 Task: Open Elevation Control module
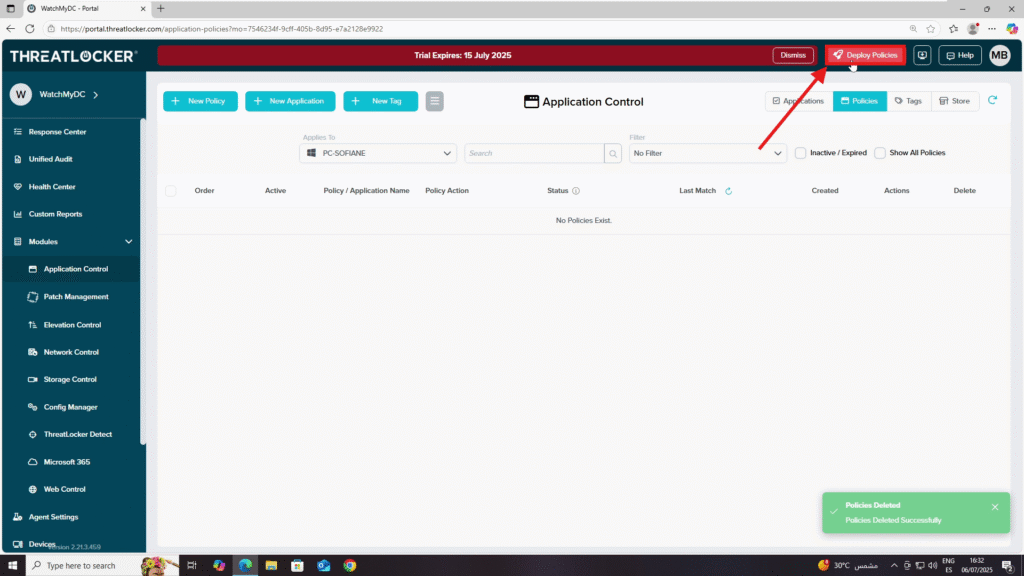(x=71, y=325)
